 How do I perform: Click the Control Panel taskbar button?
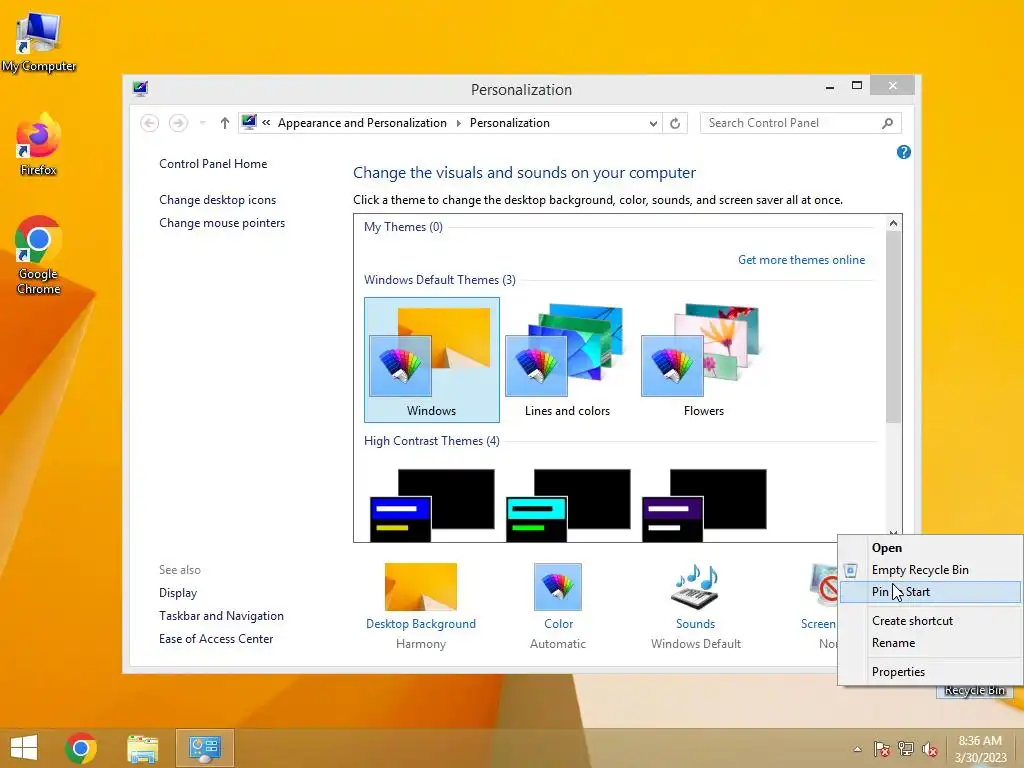[204, 748]
